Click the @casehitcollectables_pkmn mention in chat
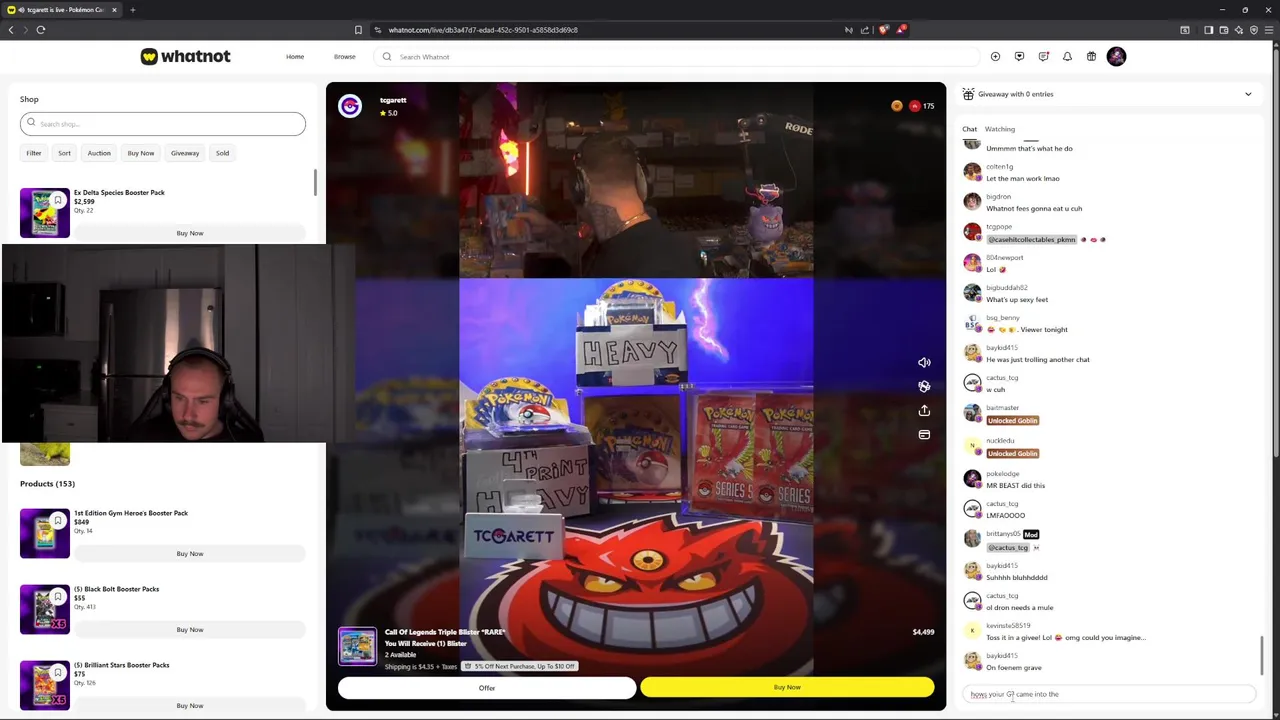1280x720 pixels. point(1031,240)
